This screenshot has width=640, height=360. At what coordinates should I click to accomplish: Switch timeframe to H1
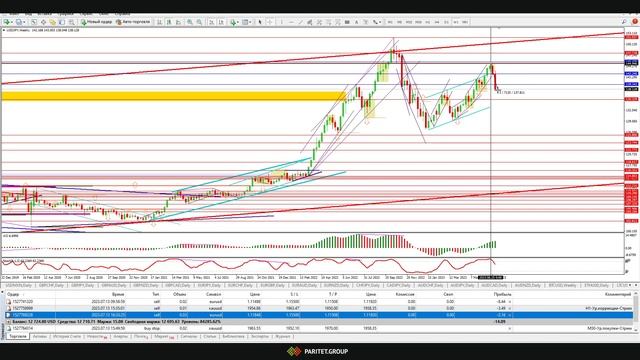pyautogui.click(x=427, y=22)
